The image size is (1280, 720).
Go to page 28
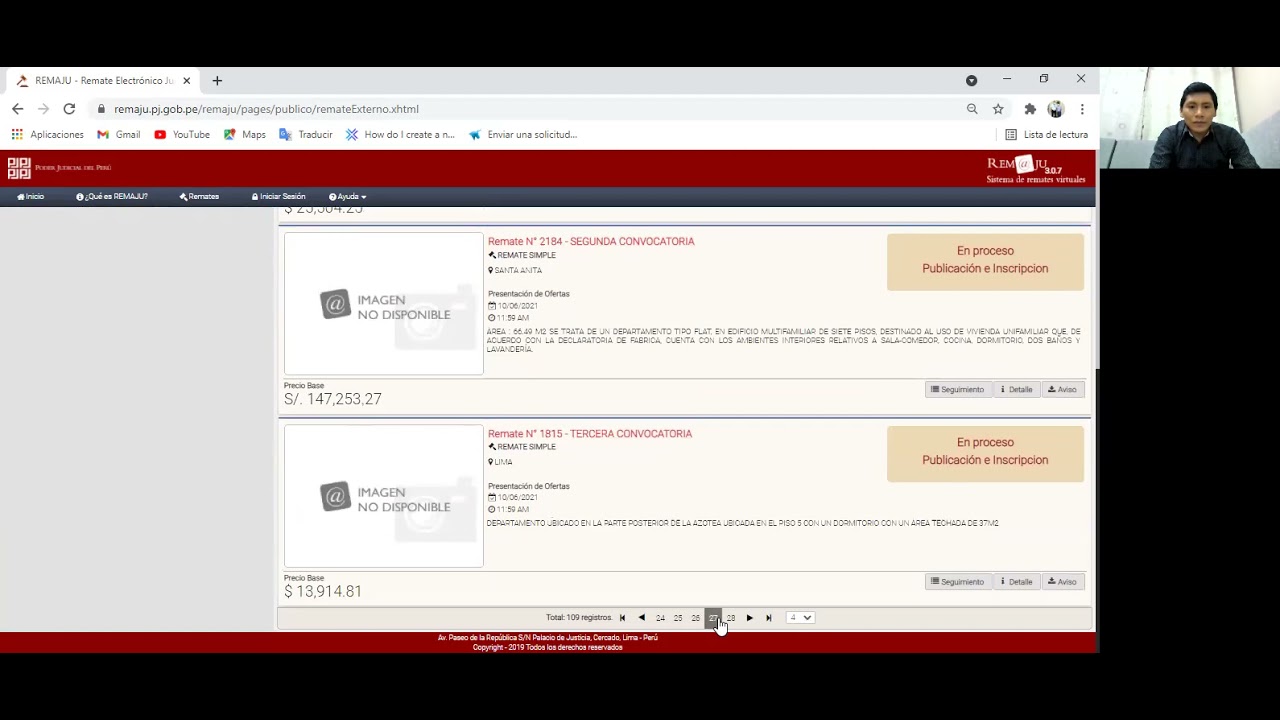pyautogui.click(x=731, y=618)
